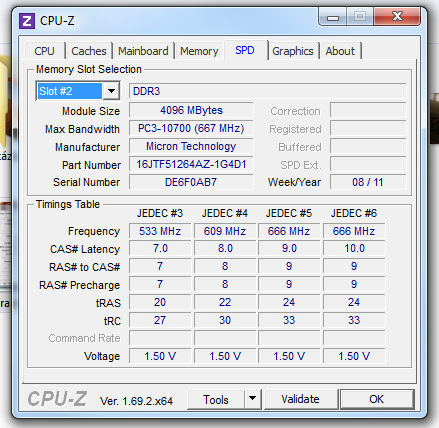Click the empty Registered field
Image resolution: width=439 pixels, height=428 pixels.
click(368, 128)
